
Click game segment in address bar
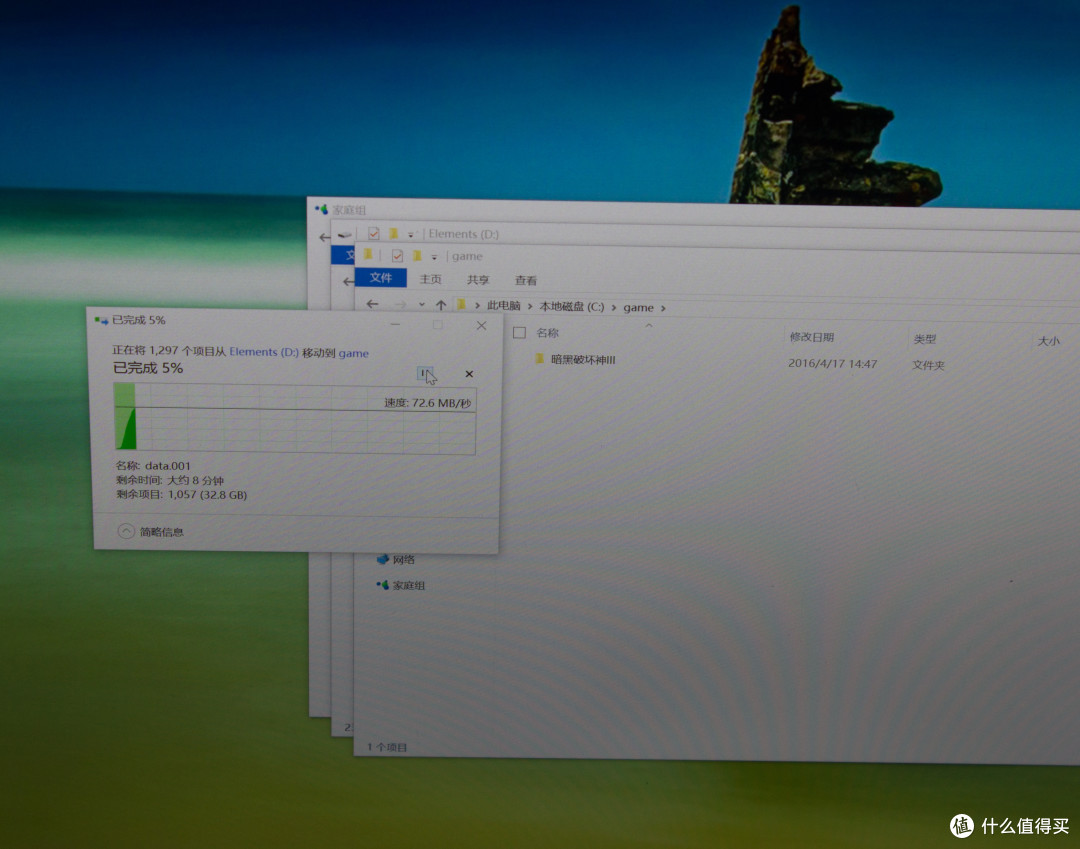pos(638,308)
